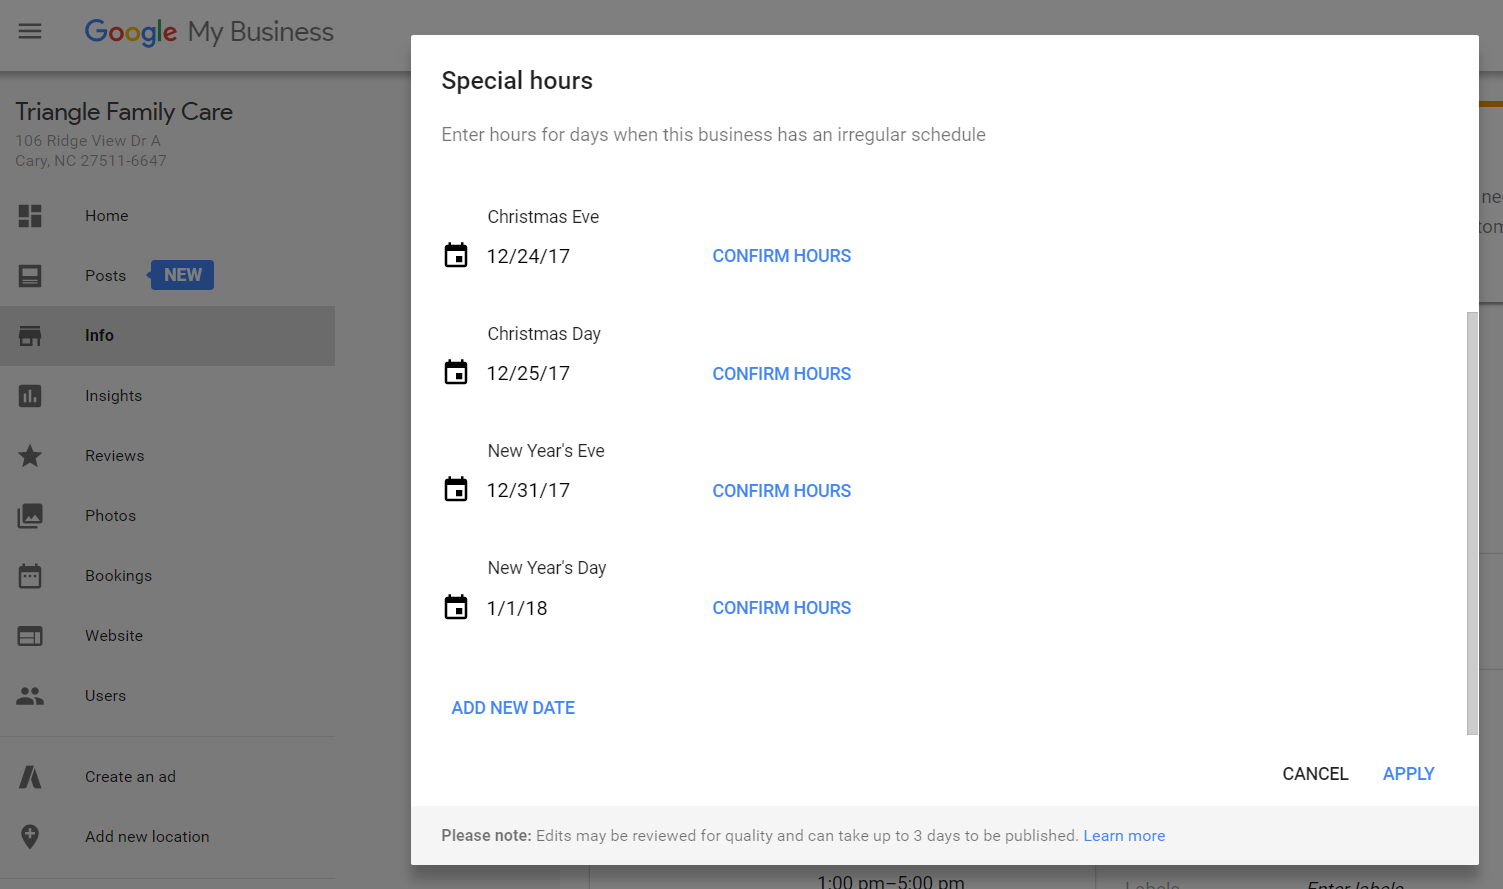Click the Add new location pin icon
The height and width of the screenshot is (889, 1503).
pos(30,836)
